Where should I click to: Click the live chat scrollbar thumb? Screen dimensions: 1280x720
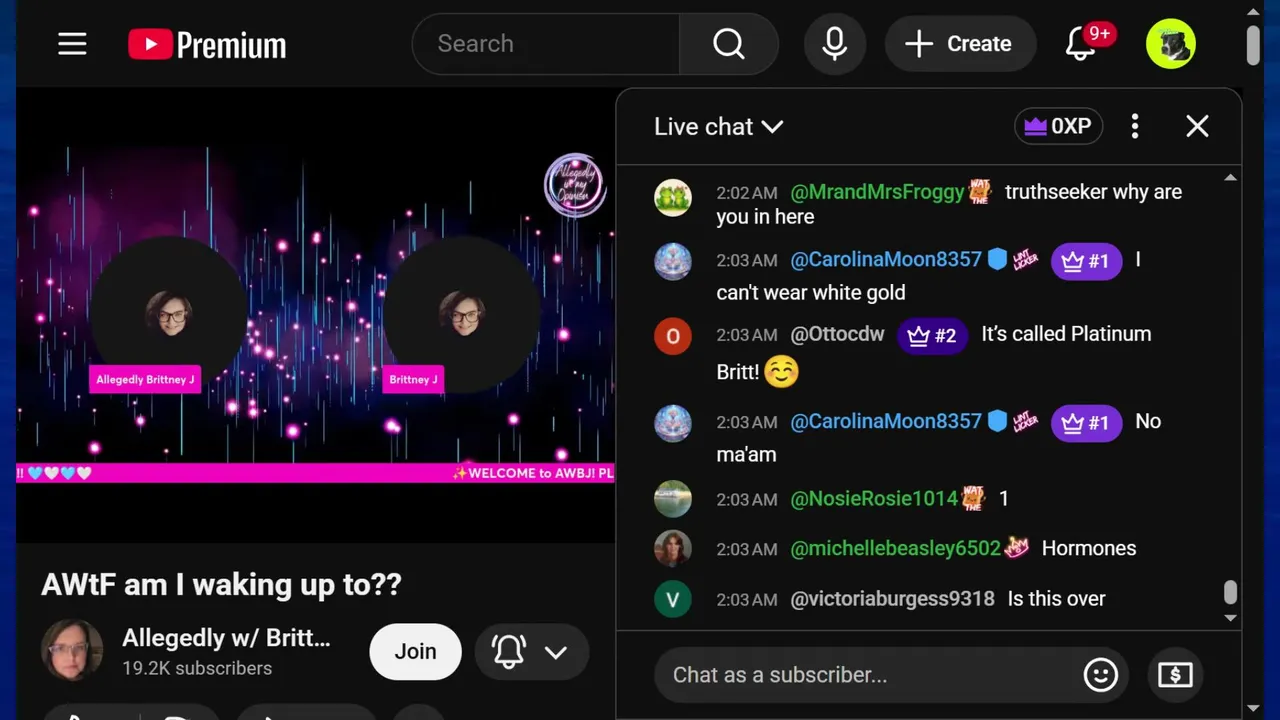point(1231,592)
